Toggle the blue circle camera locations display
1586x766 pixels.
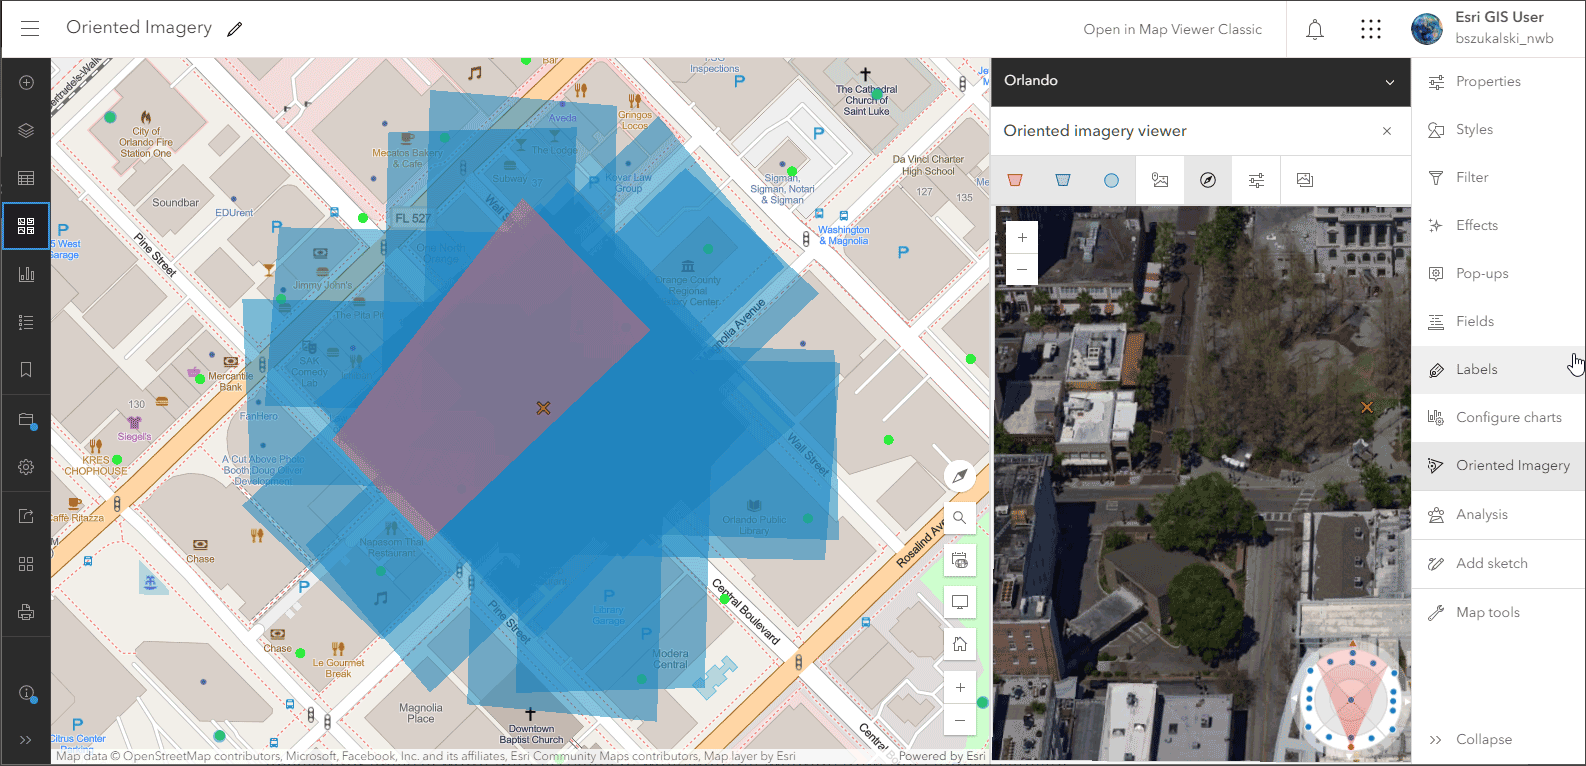click(x=1111, y=180)
